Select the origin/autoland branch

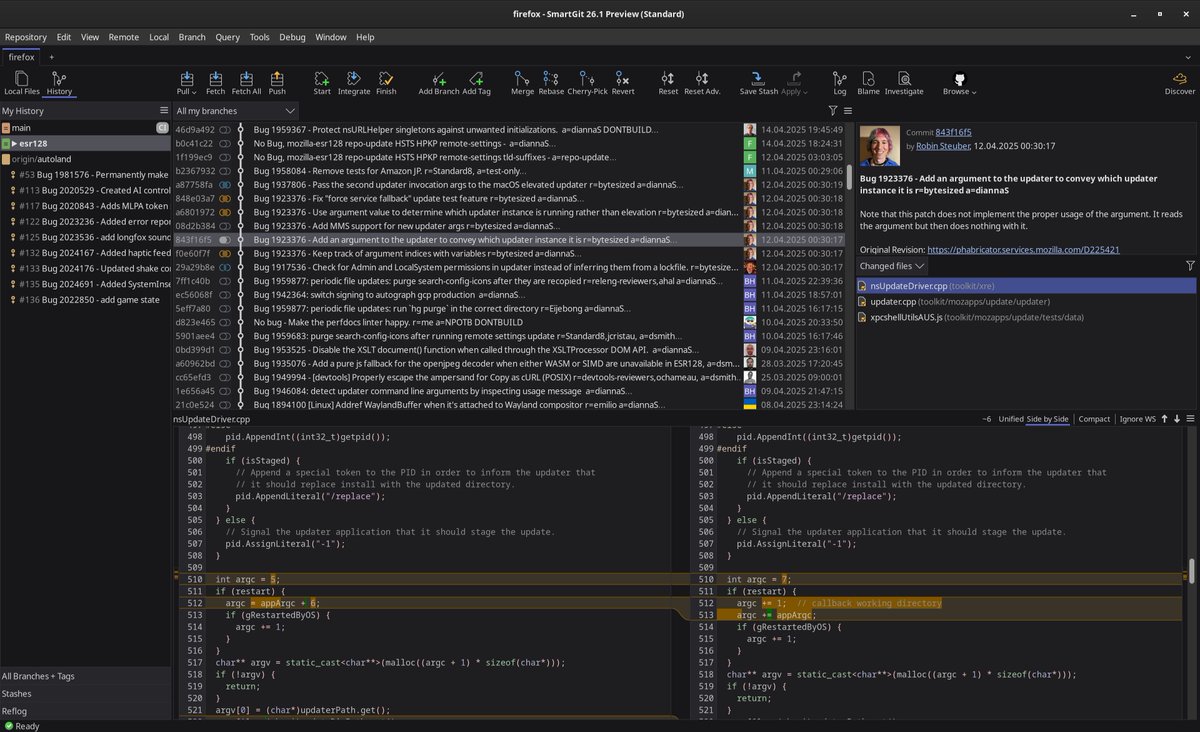coord(85,159)
